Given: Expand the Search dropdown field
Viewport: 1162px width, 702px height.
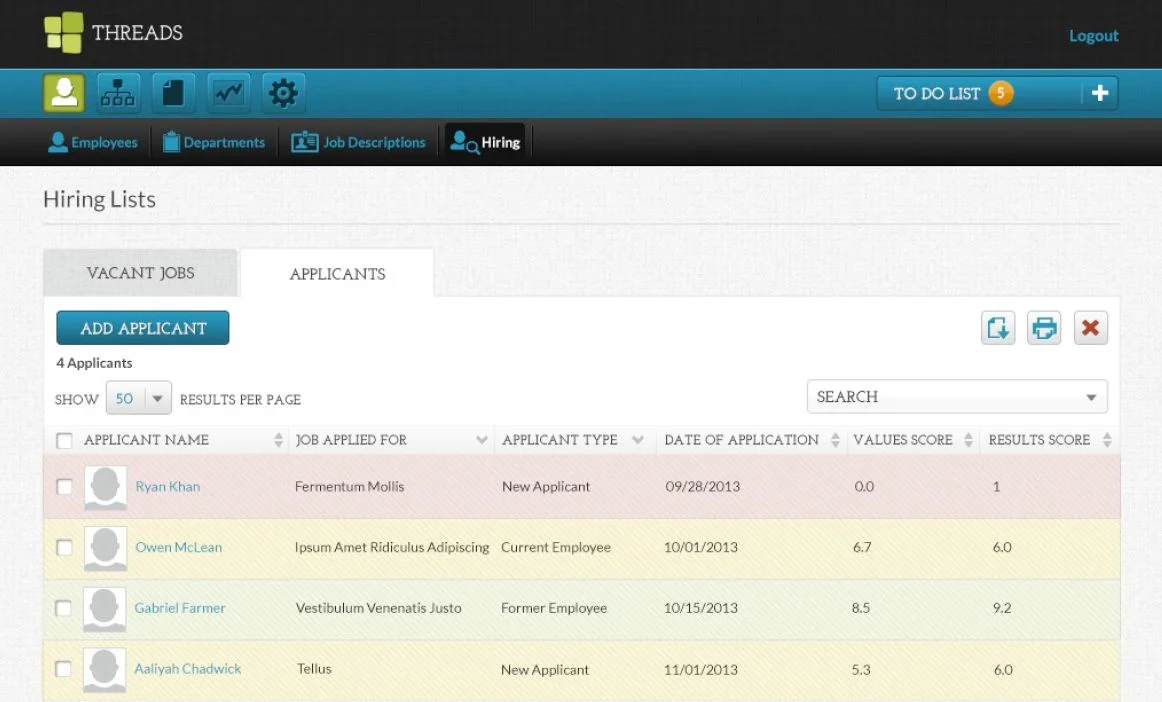Looking at the screenshot, I should pos(957,397).
